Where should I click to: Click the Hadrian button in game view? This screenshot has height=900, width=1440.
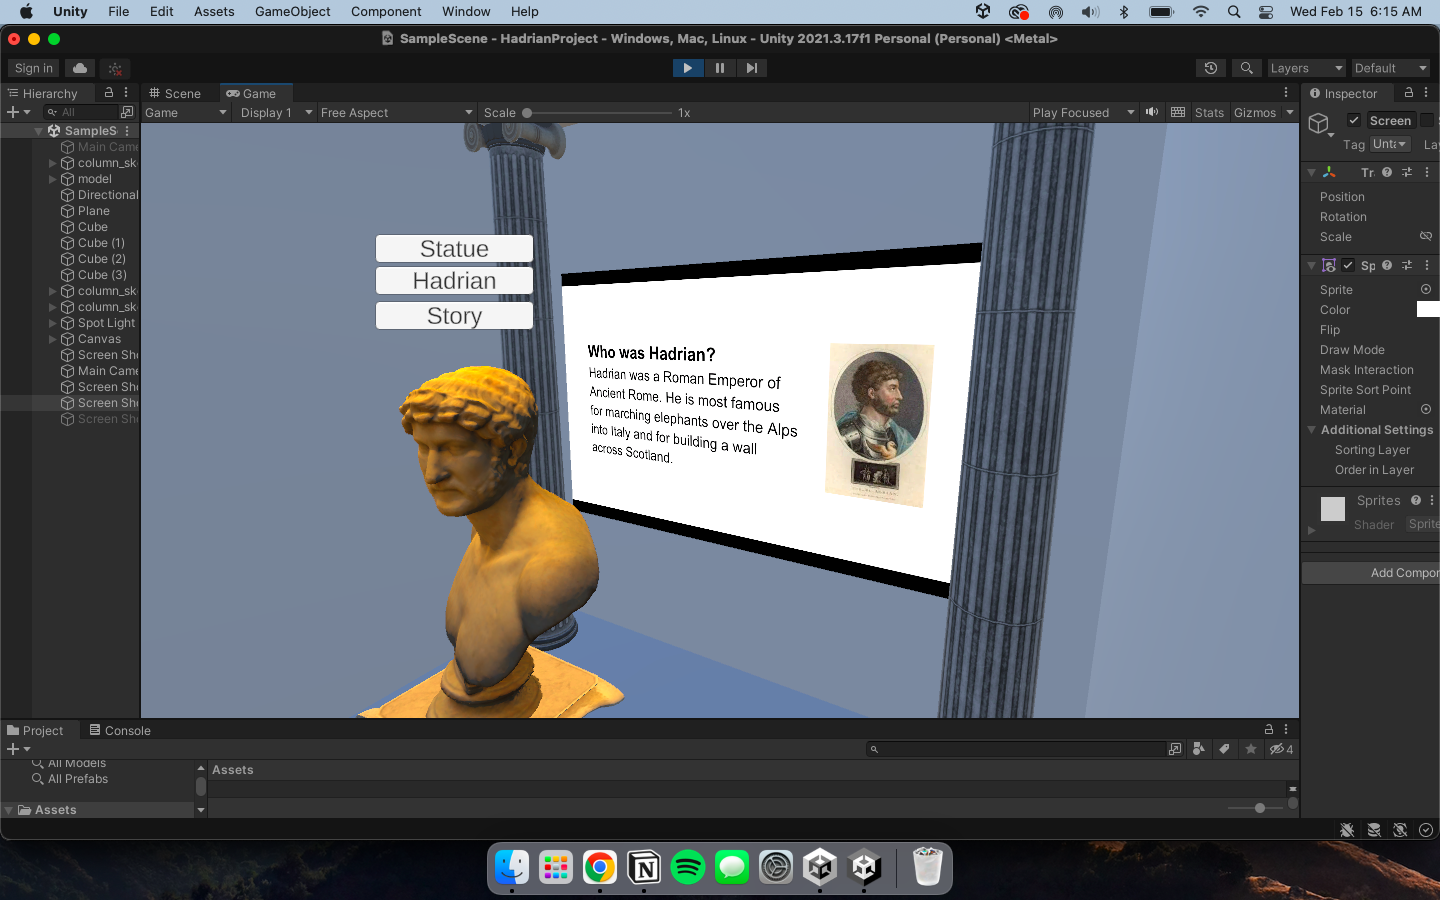pos(454,281)
